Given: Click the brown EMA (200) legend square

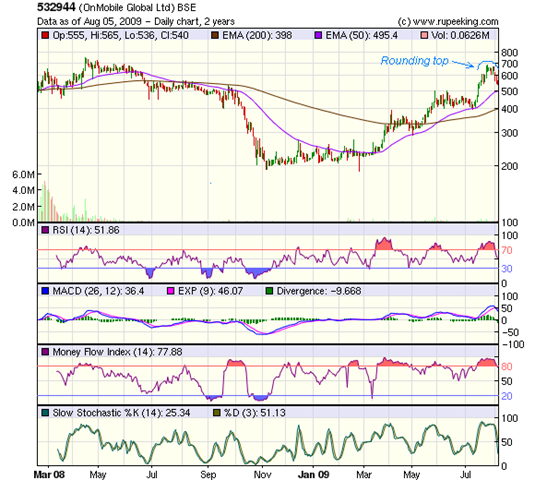Looking at the screenshot, I should (215, 35).
